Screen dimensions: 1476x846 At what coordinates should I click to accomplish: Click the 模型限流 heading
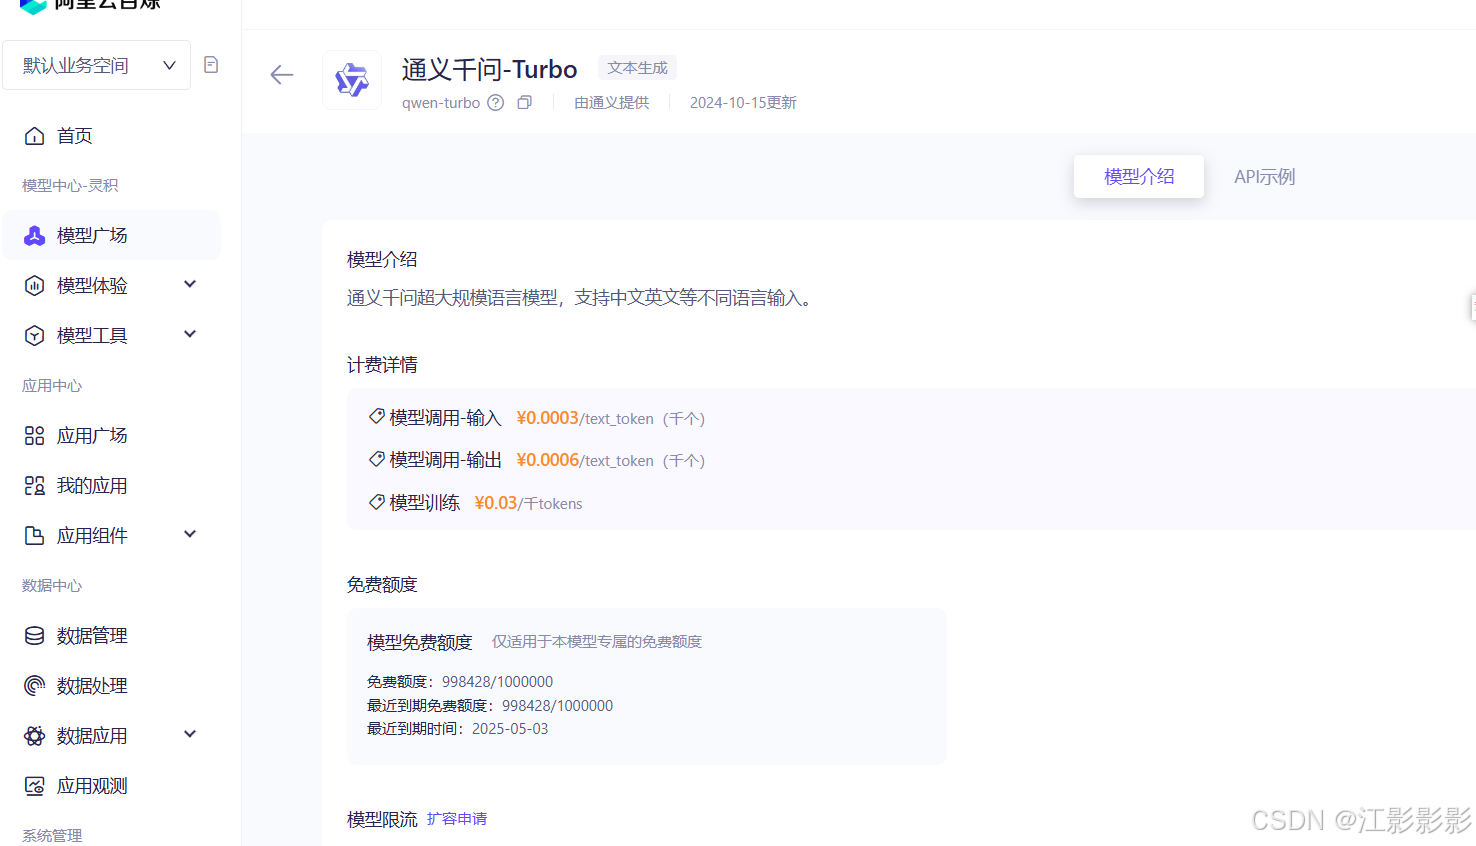[382, 820]
